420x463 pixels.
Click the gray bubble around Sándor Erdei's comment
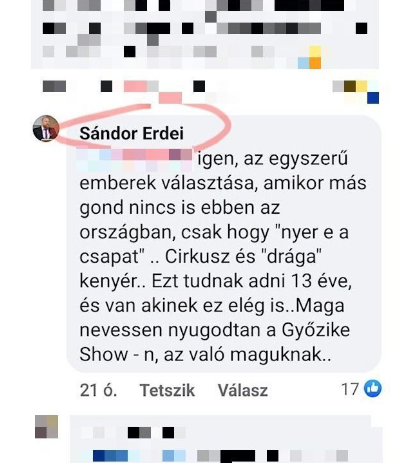(x=224, y=244)
